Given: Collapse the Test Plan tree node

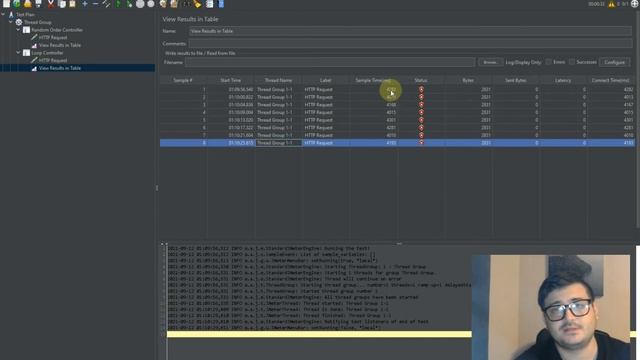Looking at the screenshot, I should click(3, 14).
